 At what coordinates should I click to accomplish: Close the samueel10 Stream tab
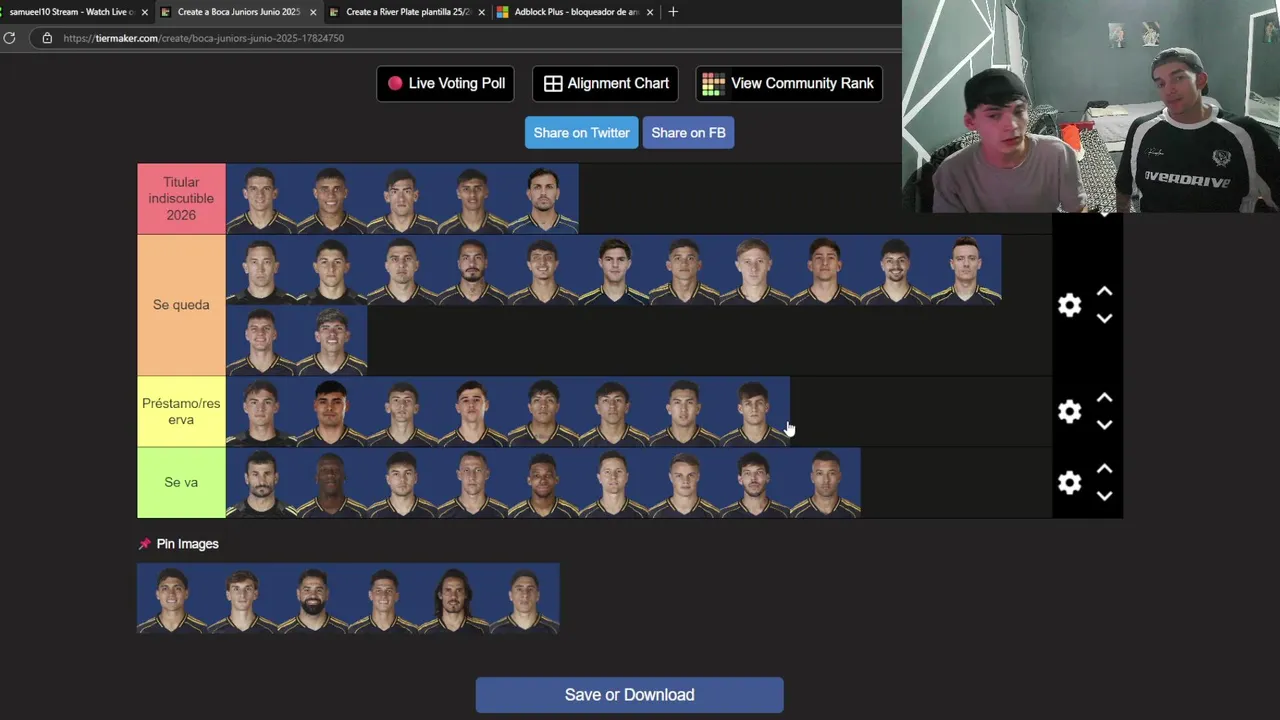click(145, 12)
